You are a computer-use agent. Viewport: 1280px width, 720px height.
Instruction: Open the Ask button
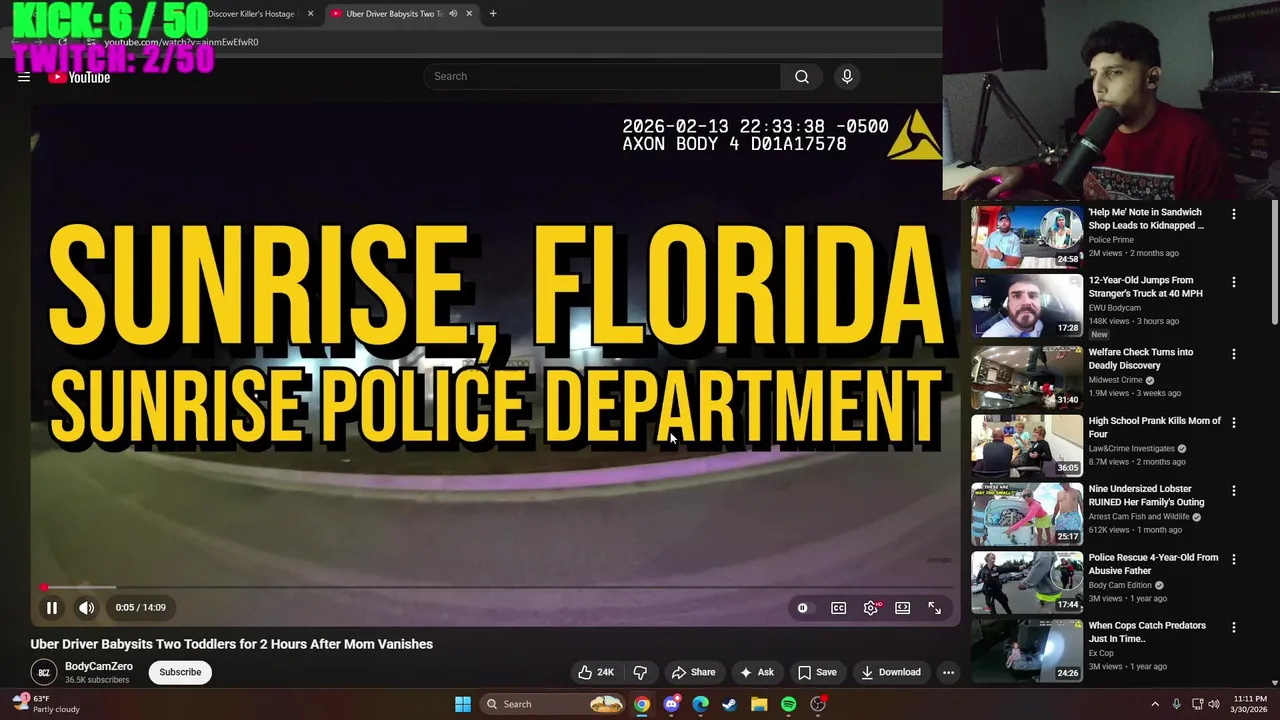tap(757, 672)
